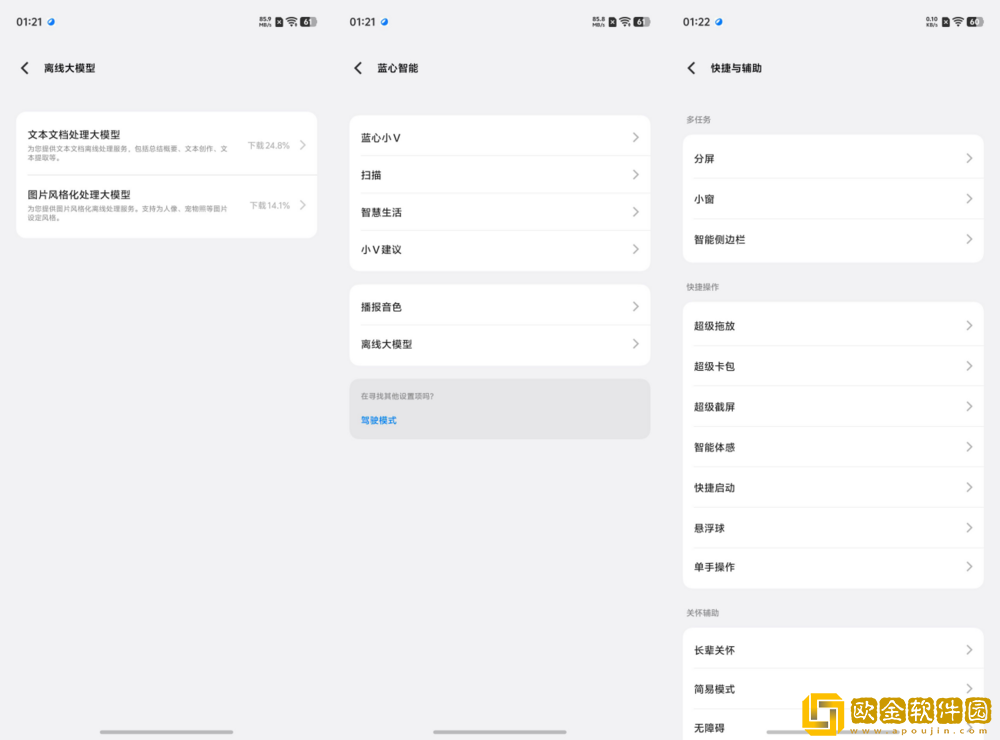Open the 驾驶模式 link

(x=378, y=420)
